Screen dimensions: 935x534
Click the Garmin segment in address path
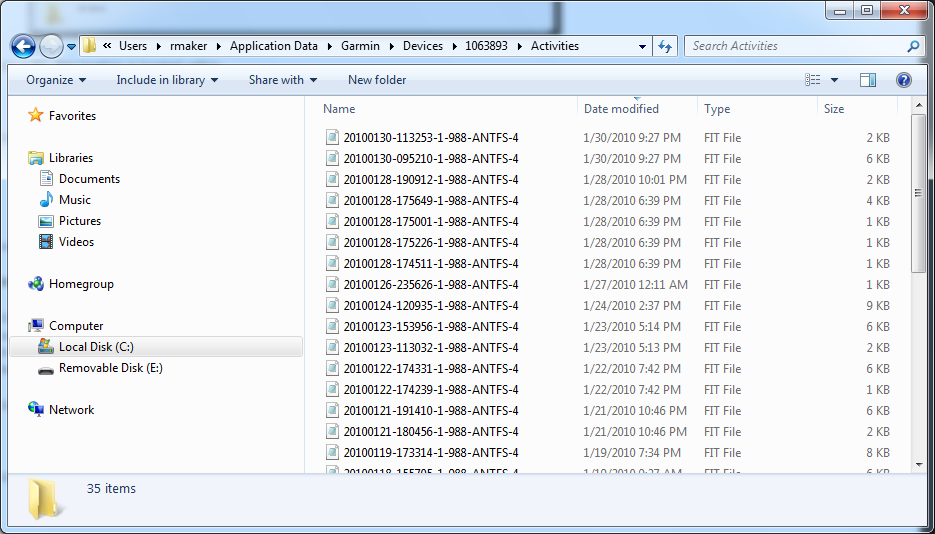point(360,46)
